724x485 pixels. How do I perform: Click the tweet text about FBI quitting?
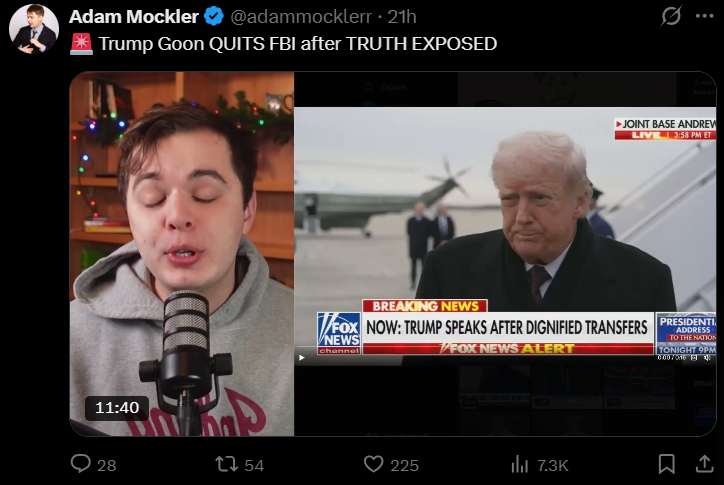click(x=298, y=44)
